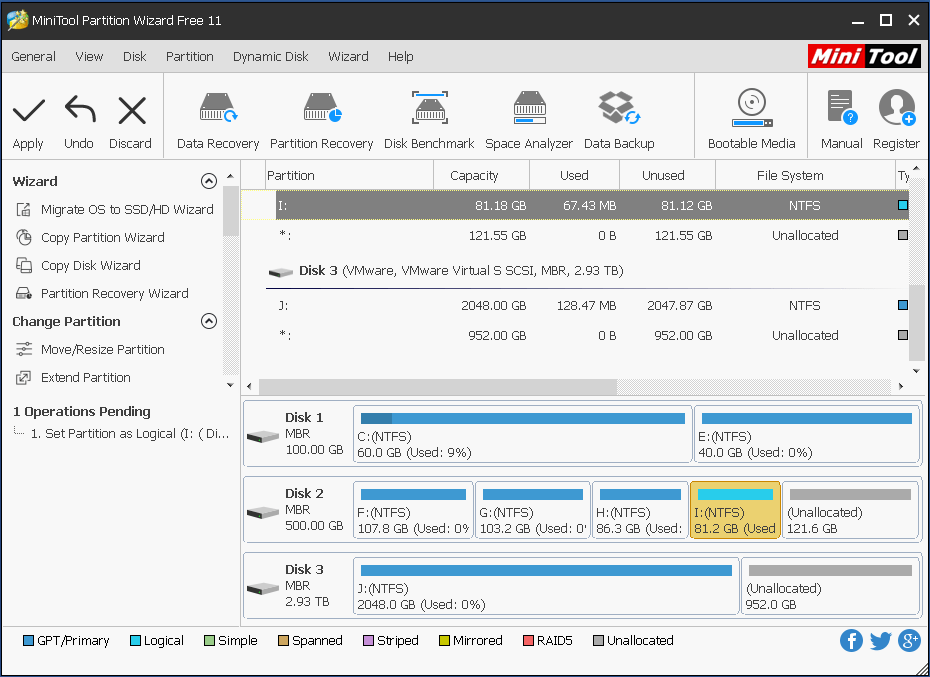The height and width of the screenshot is (677, 930).
Task: Select the Data Recovery tool
Action: click(x=216, y=115)
